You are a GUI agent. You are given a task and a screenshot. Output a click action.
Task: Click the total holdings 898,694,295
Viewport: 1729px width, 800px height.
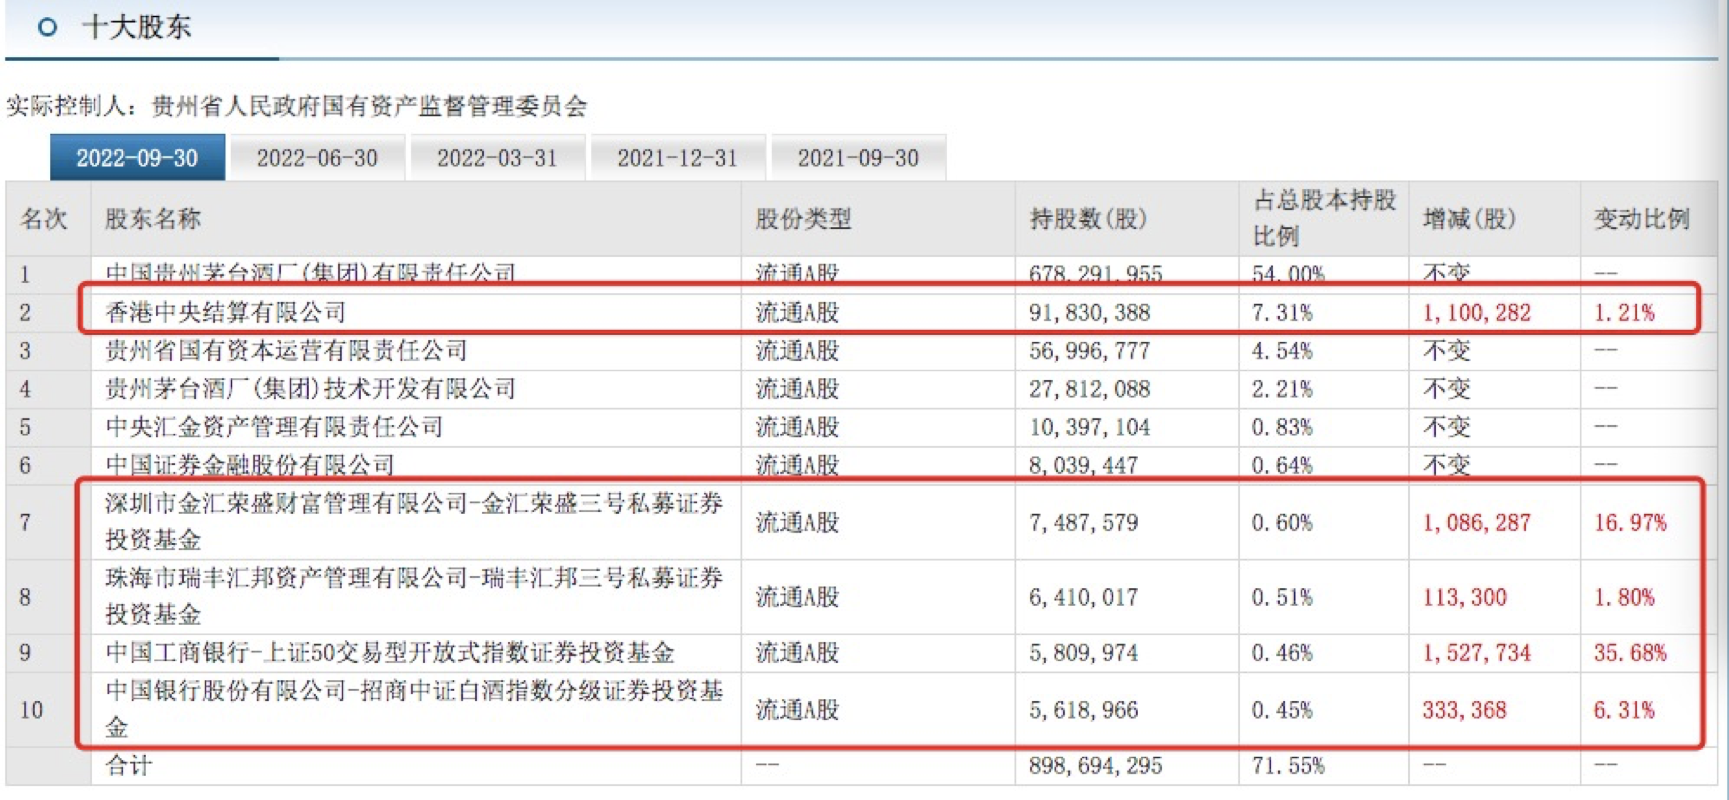point(1095,766)
